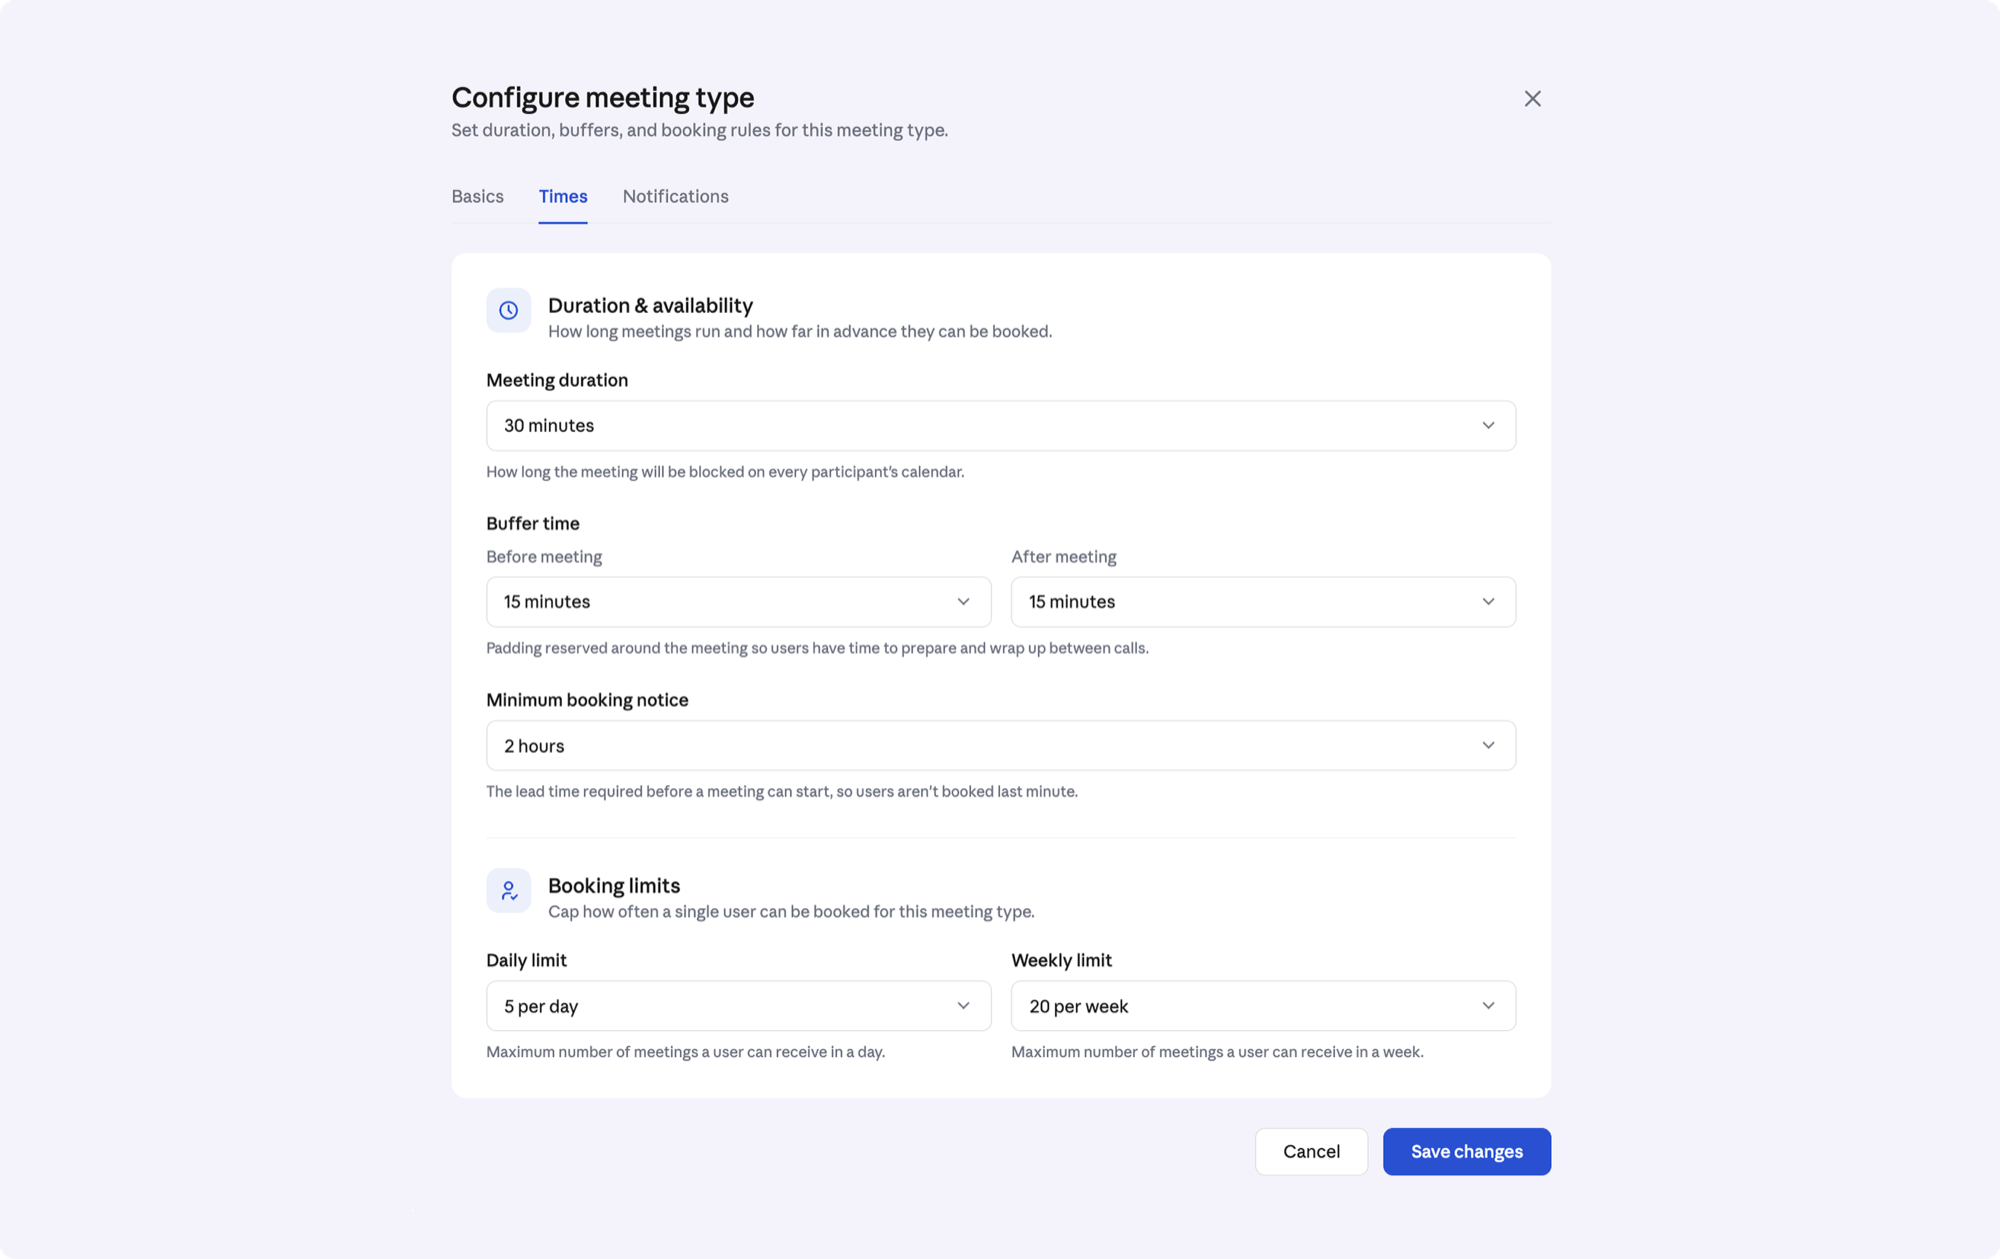Click the Weekly limit label

[x=1061, y=960]
